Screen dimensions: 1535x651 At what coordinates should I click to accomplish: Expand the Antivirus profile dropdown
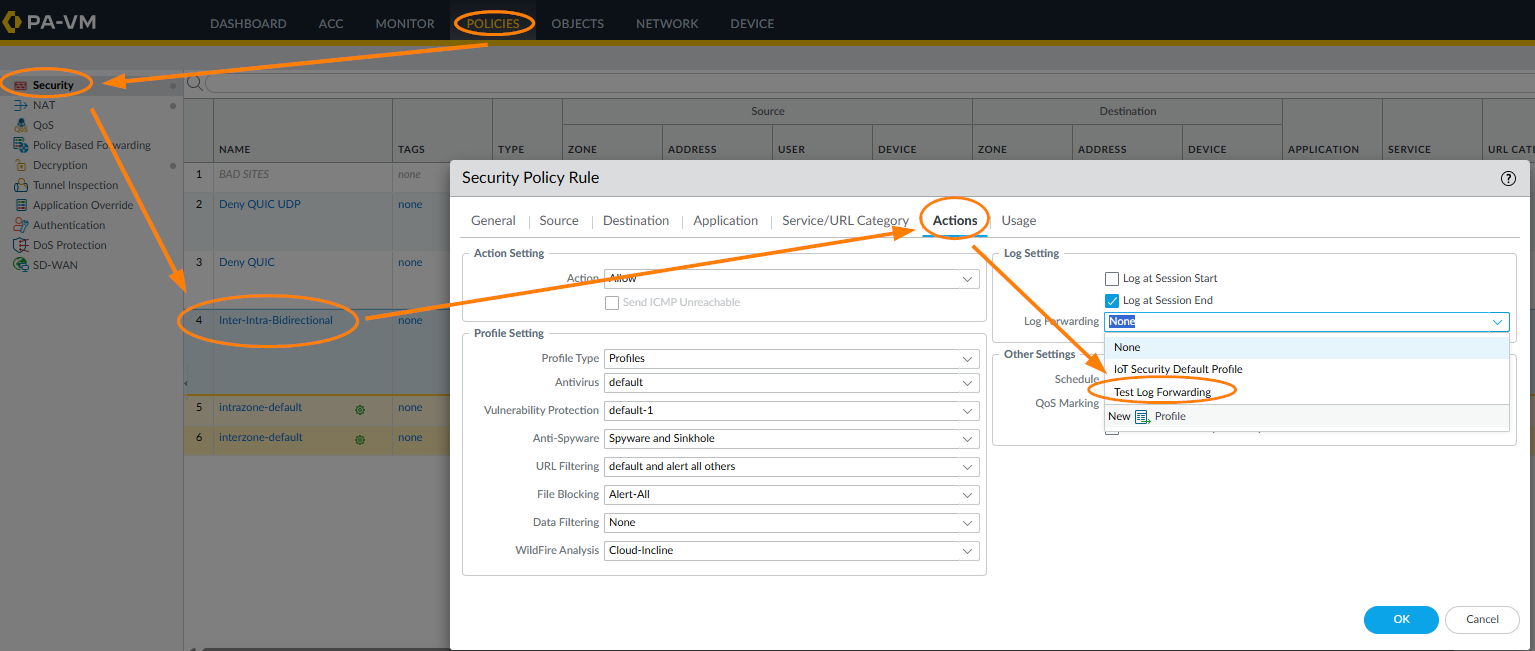[x=967, y=383]
